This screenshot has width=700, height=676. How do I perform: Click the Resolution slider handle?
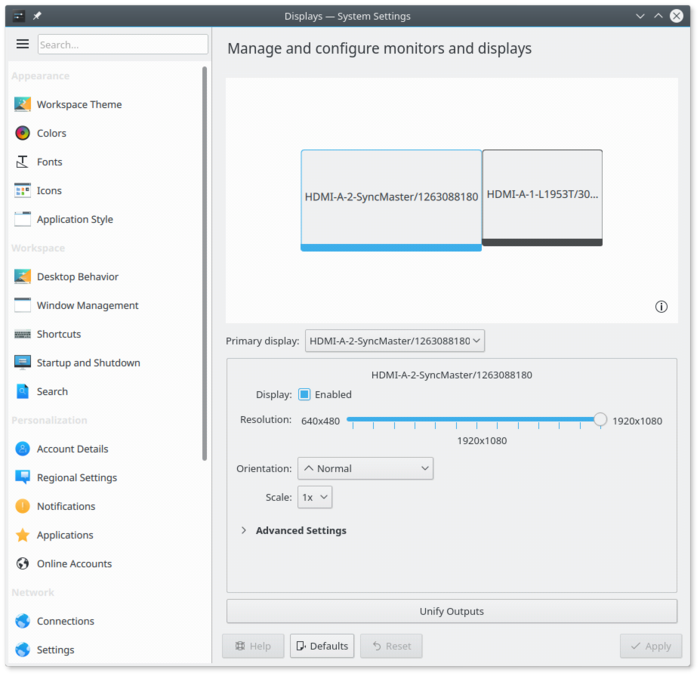(600, 419)
